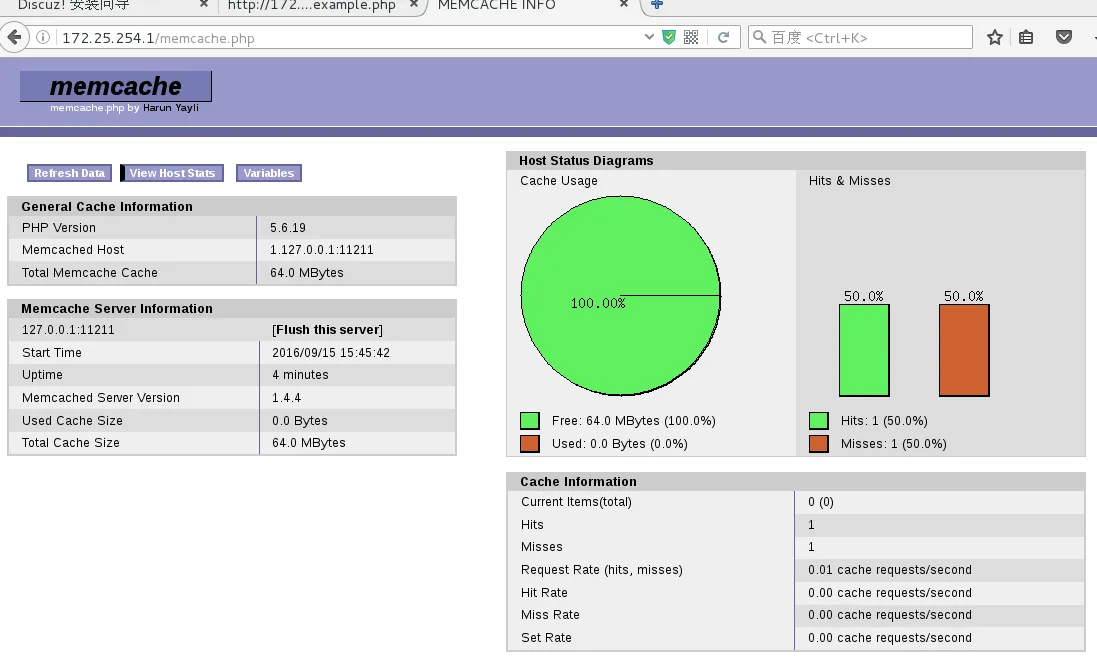Close the Discuz! tab
This screenshot has height=658, width=1097.
click(x=204, y=4)
